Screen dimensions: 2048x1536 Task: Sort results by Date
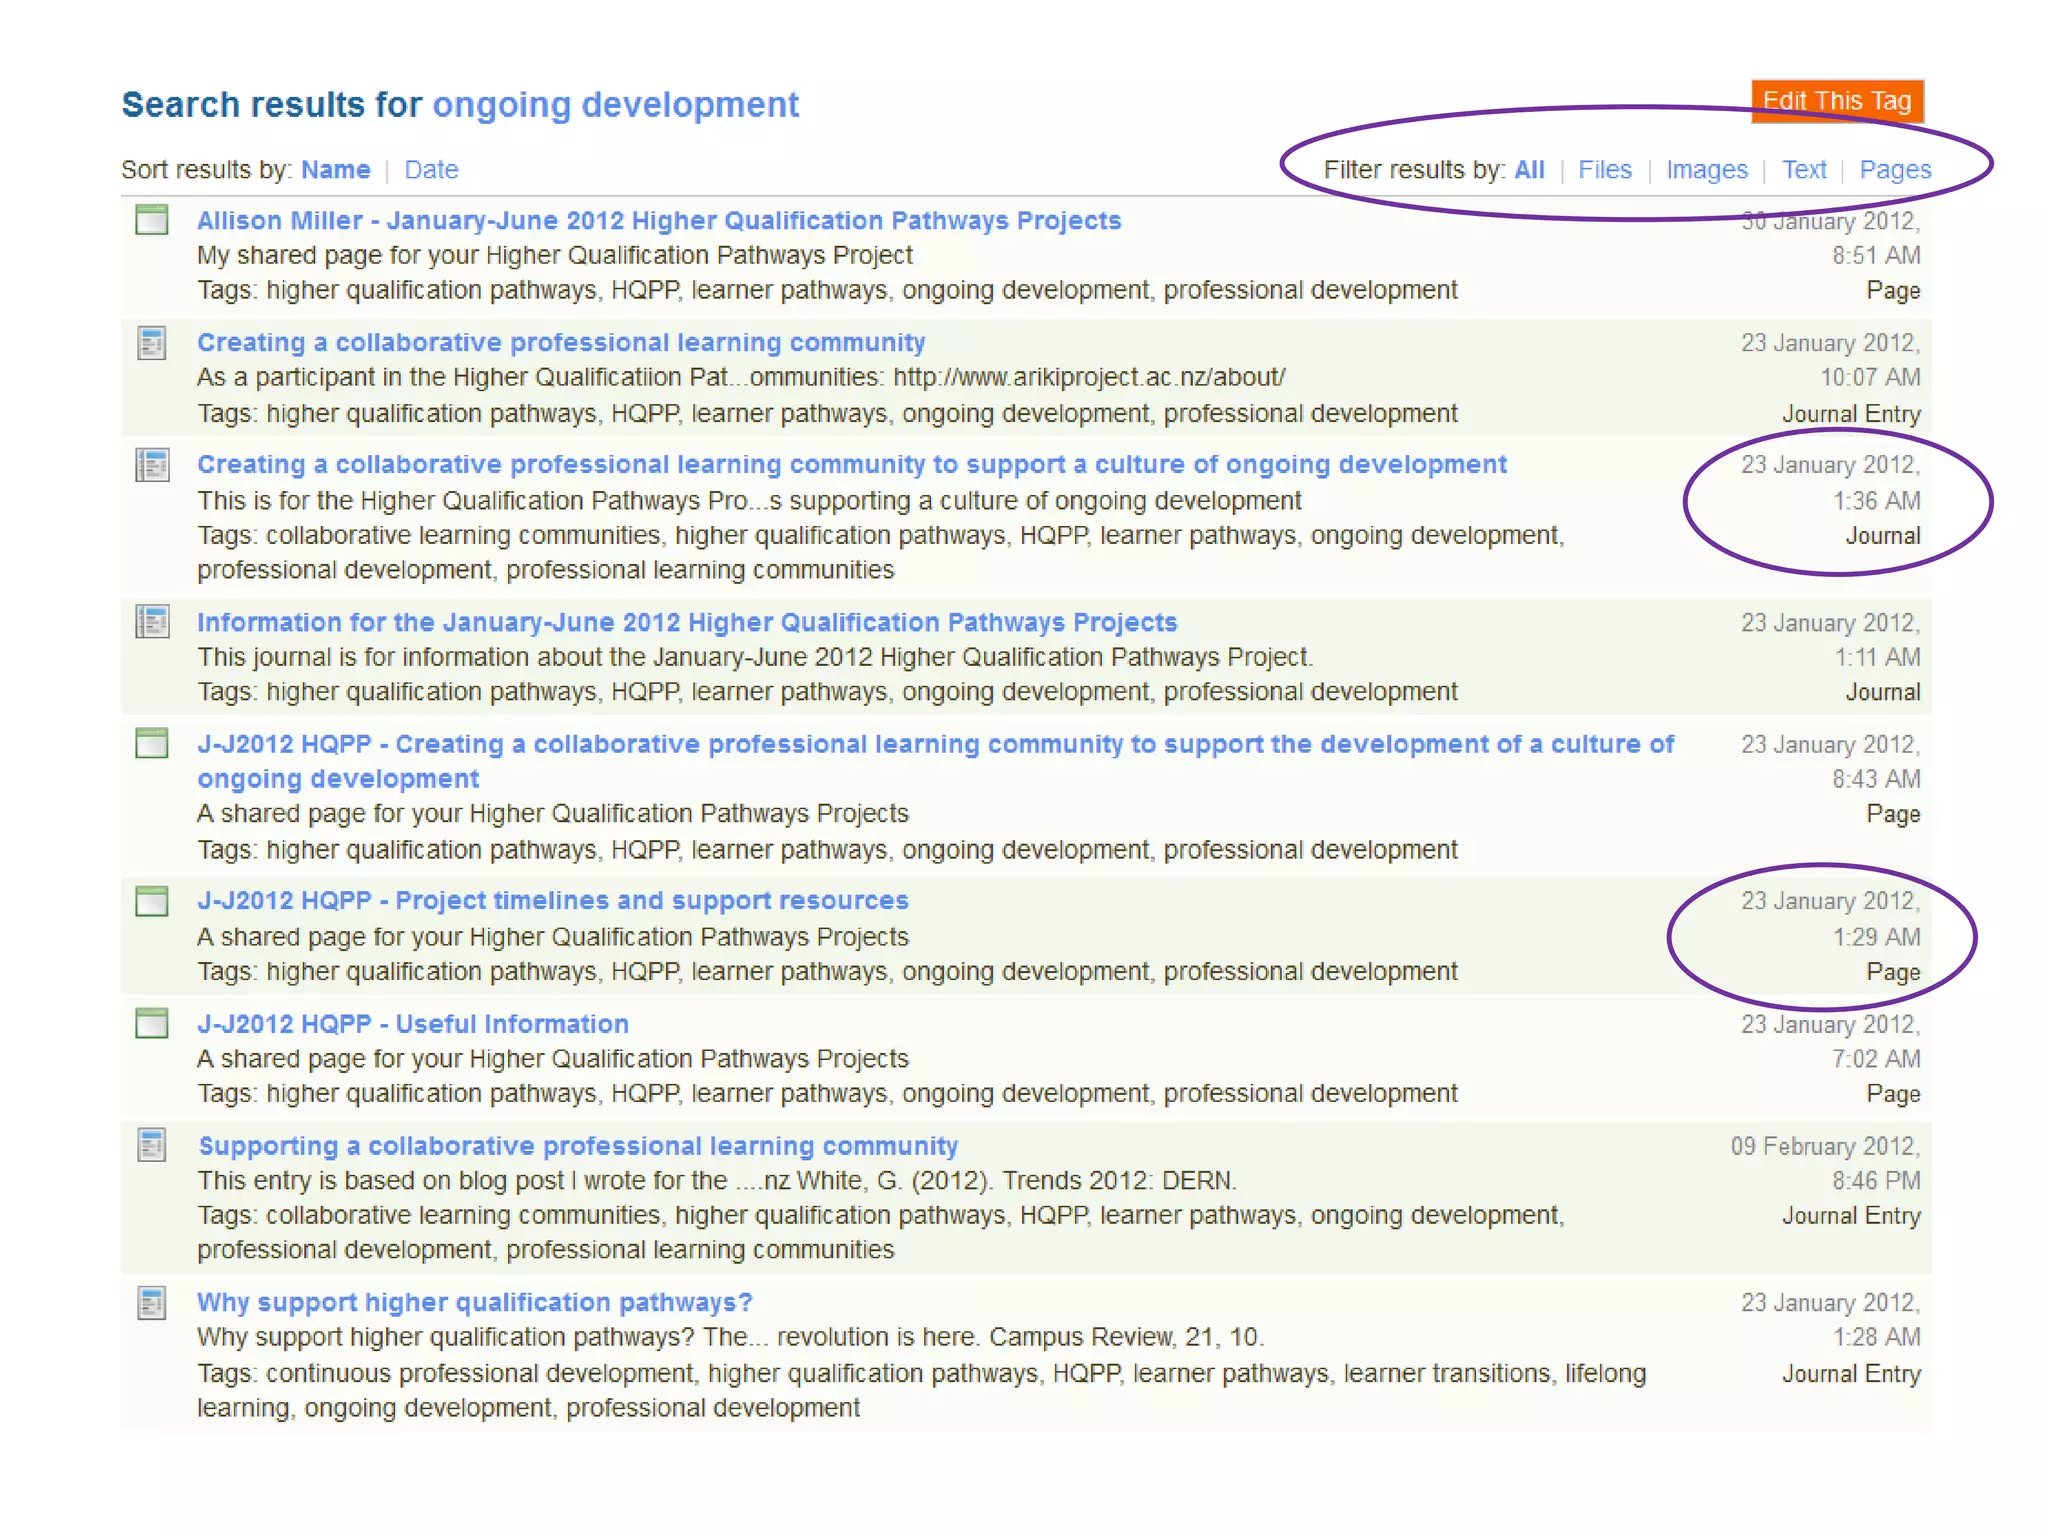click(x=431, y=170)
